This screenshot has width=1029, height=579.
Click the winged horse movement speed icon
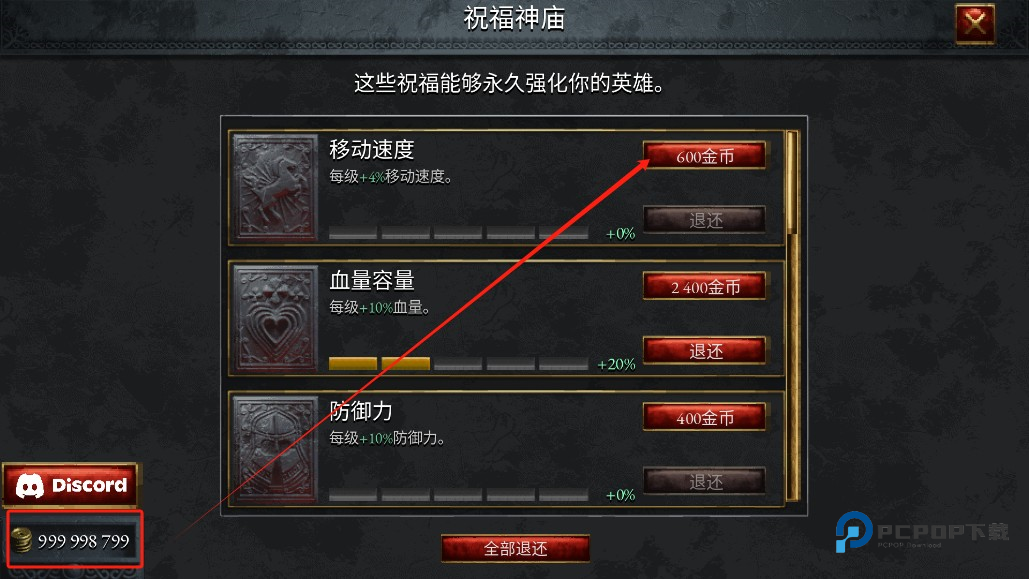(276, 188)
